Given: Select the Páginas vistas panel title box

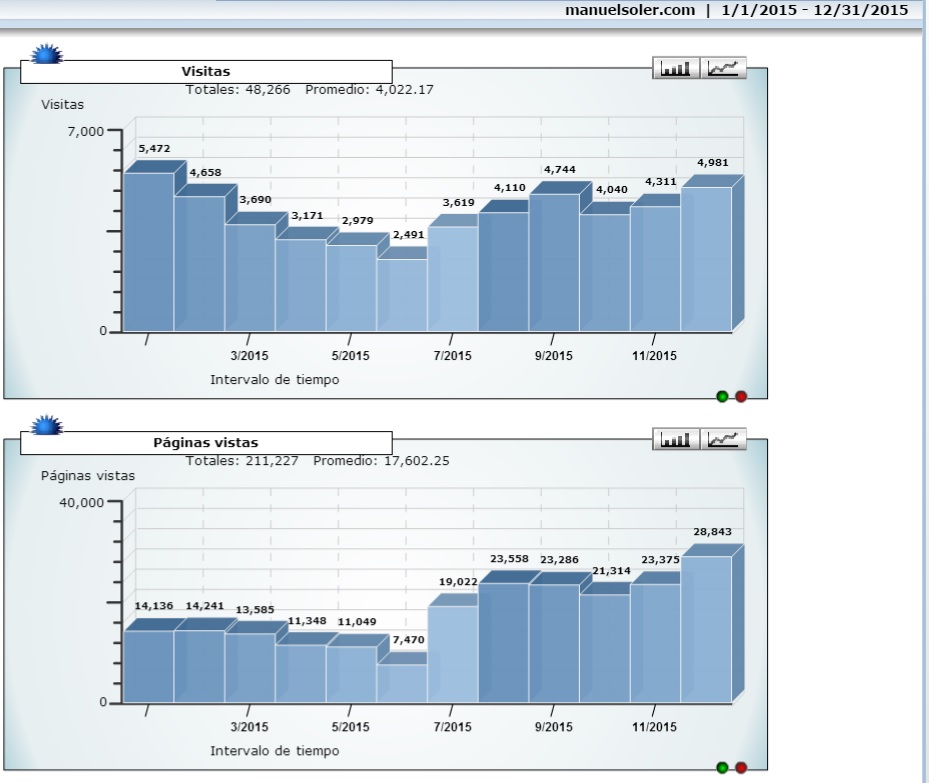Looking at the screenshot, I should coord(206,442).
